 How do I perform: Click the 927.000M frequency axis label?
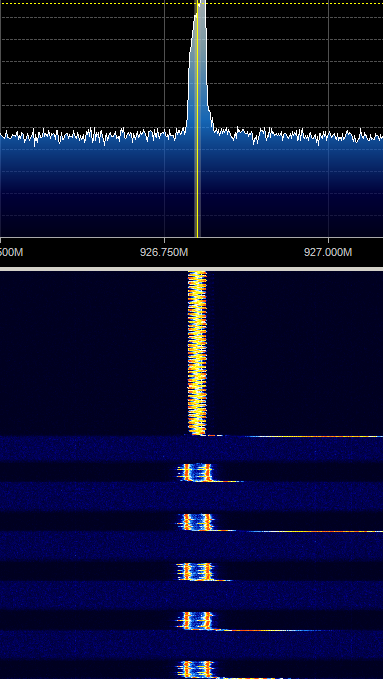[x=328, y=252]
